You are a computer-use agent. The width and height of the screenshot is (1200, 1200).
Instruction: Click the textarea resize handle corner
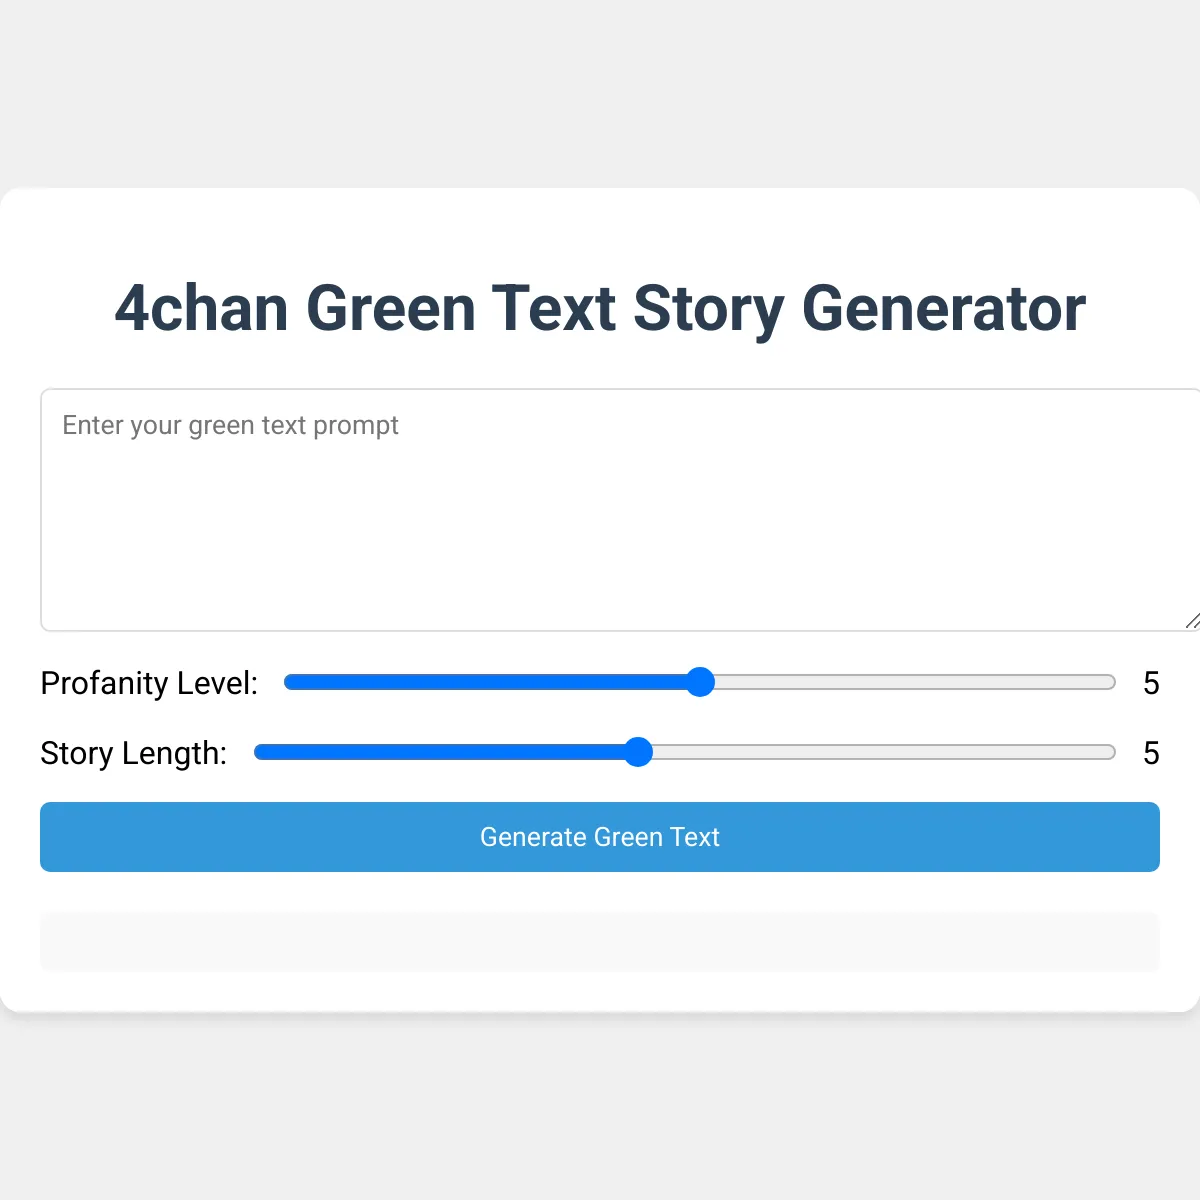(x=1192, y=621)
